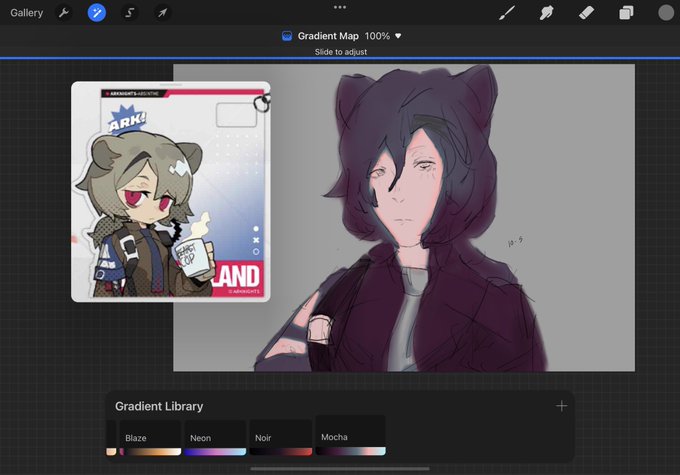Open the Adjustments magic wand menu
Screen dimensions: 680x475
pos(97,13)
